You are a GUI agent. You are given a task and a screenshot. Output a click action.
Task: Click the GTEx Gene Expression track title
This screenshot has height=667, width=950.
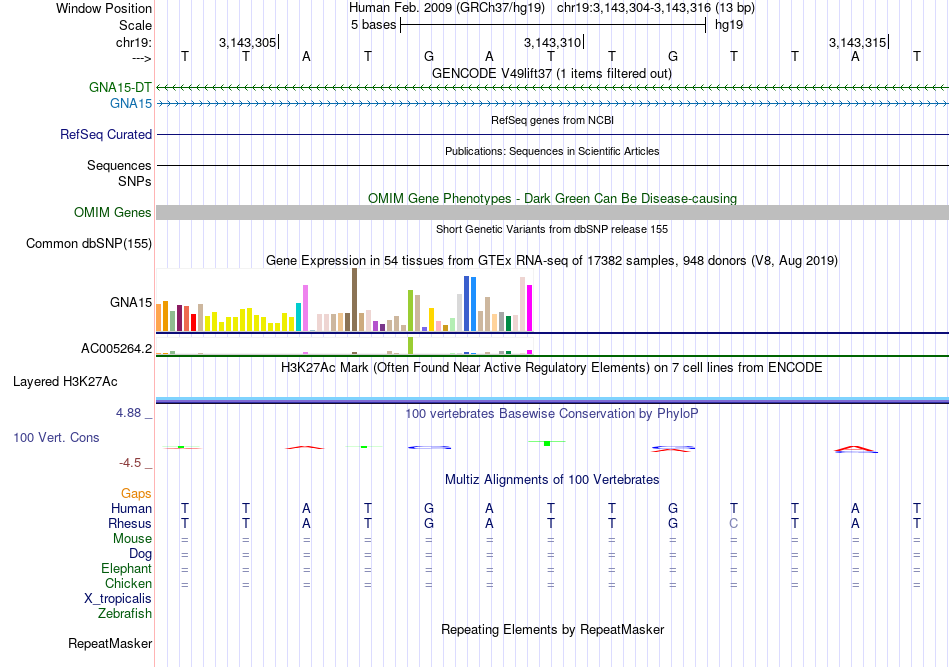point(552,260)
